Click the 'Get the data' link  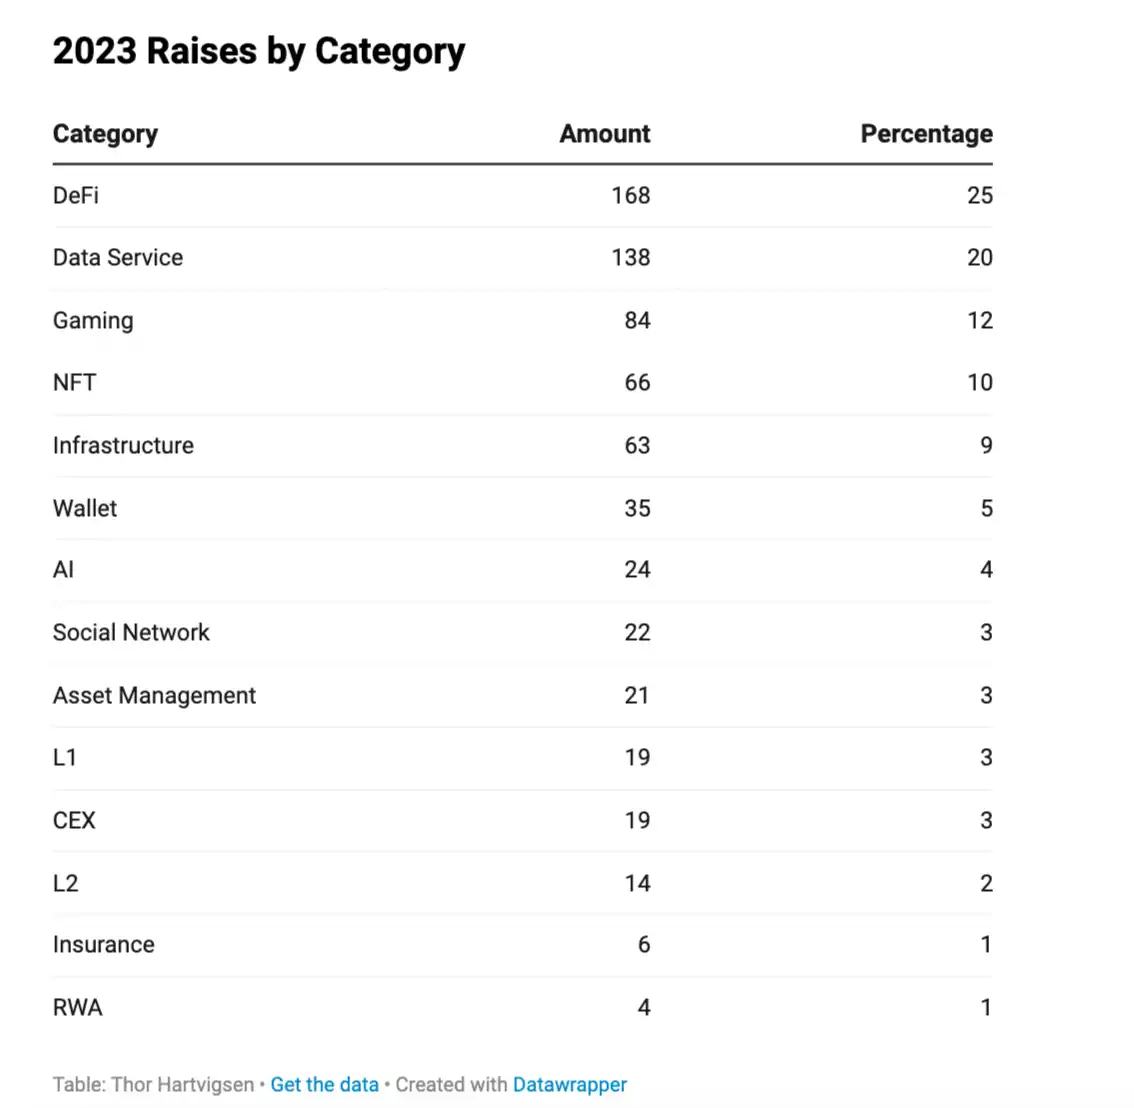(x=324, y=1085)
